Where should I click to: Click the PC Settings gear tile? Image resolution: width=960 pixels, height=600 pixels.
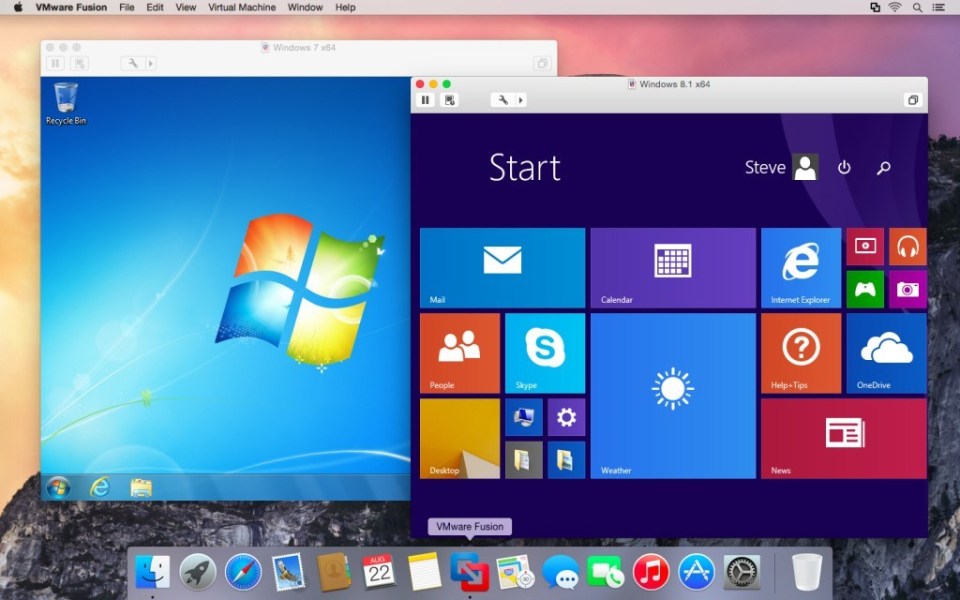[566, 417]
